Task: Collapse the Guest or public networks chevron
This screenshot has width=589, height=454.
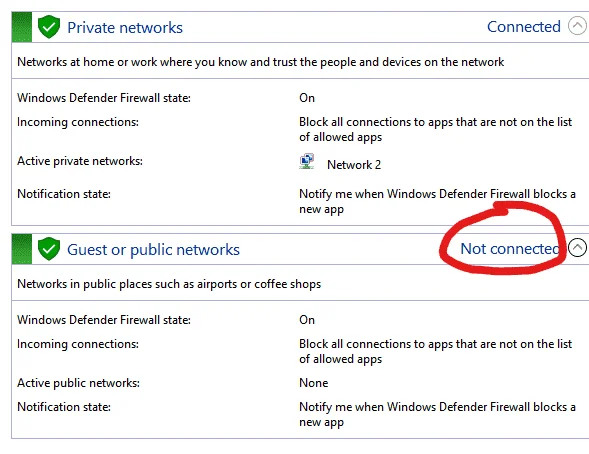Action: (x=577, y=248)
